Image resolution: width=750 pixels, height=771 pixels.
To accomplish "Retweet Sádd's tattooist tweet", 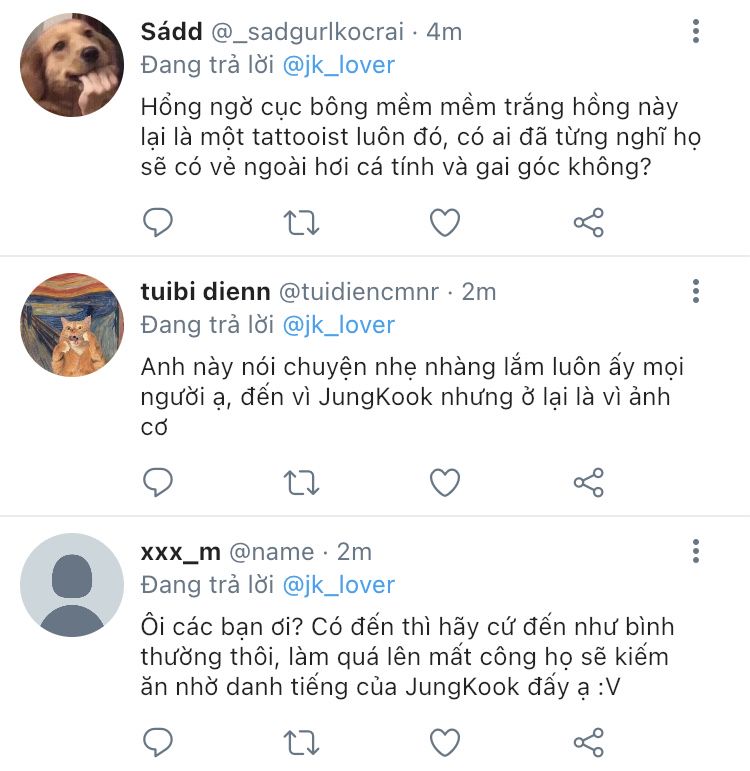I will pos(301,222).
